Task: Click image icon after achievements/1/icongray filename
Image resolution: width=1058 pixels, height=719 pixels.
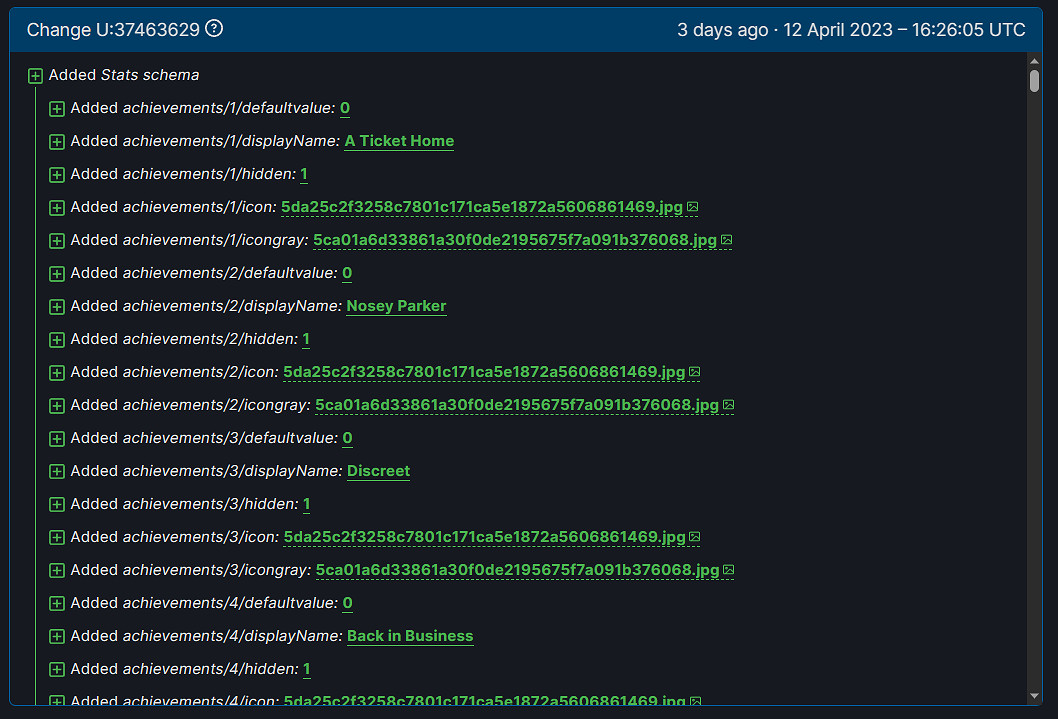Action: pyautogui.click(x=727, y=240)
